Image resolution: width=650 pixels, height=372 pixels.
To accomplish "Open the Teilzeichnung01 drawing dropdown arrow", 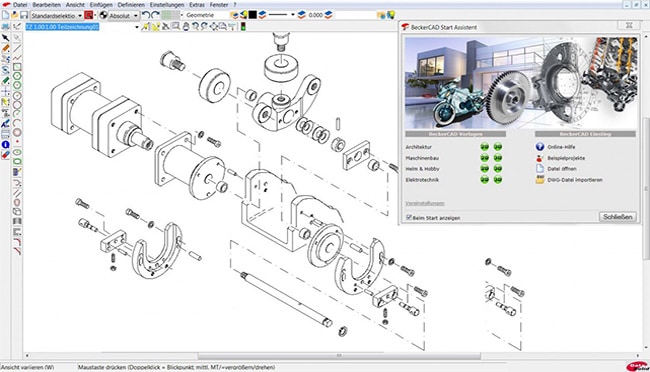I will (137, 27).
